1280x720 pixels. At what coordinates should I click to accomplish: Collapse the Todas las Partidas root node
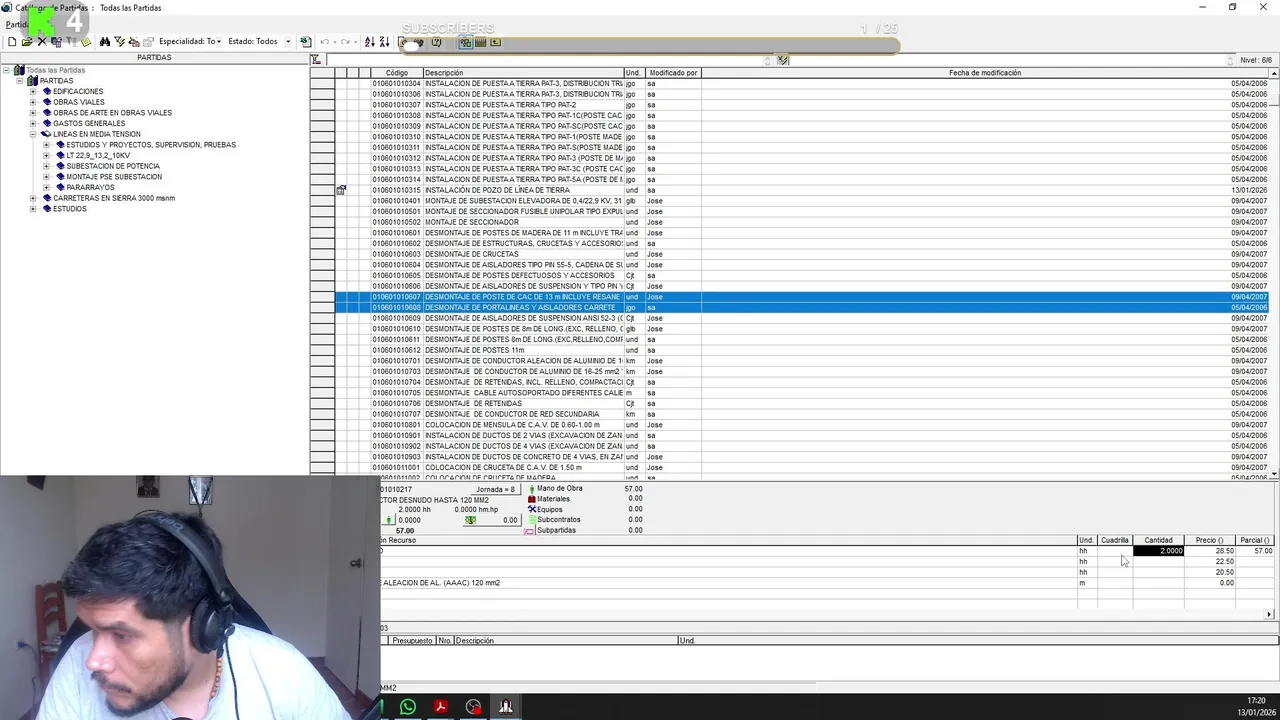click(x=6, y=70)
